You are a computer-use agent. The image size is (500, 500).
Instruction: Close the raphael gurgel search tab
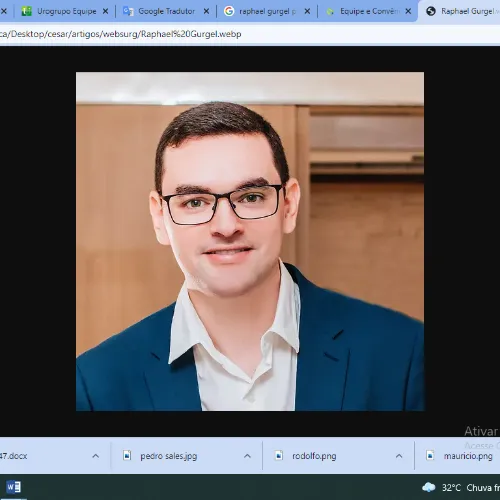coord(307,11)
